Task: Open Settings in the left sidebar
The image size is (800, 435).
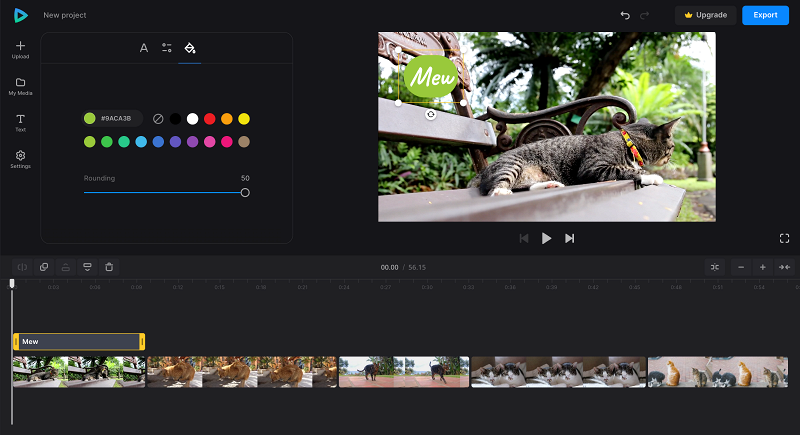Action: [x=20, y=160]
